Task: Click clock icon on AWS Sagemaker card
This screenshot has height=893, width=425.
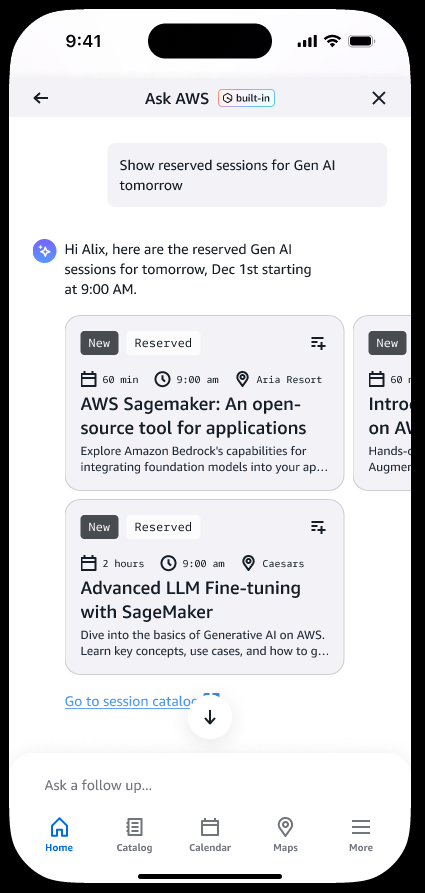Action: pos(163,379)
